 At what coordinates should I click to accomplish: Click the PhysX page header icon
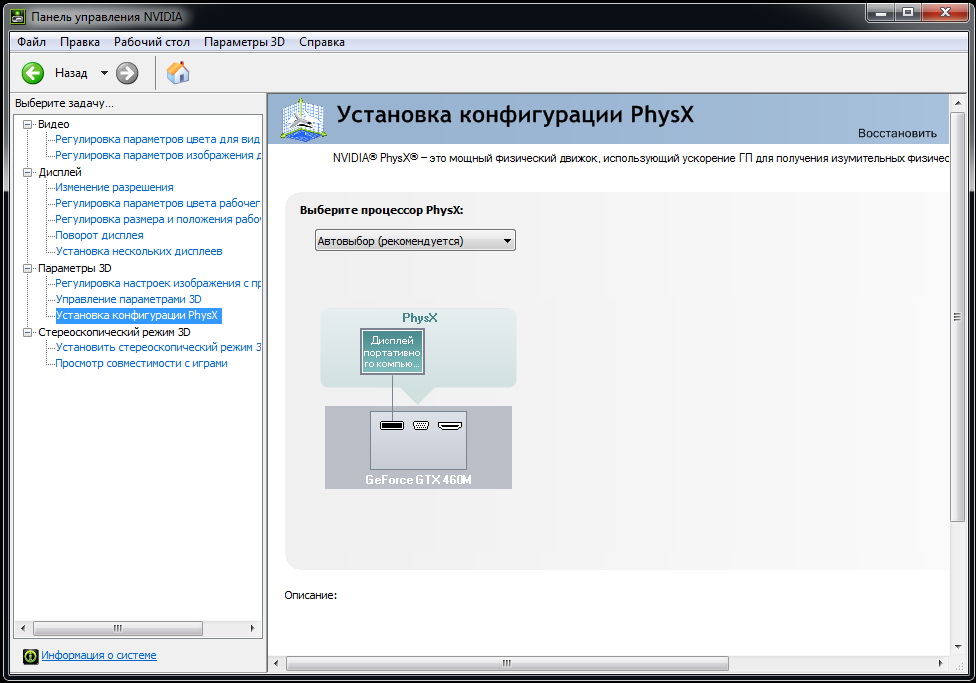303,118
